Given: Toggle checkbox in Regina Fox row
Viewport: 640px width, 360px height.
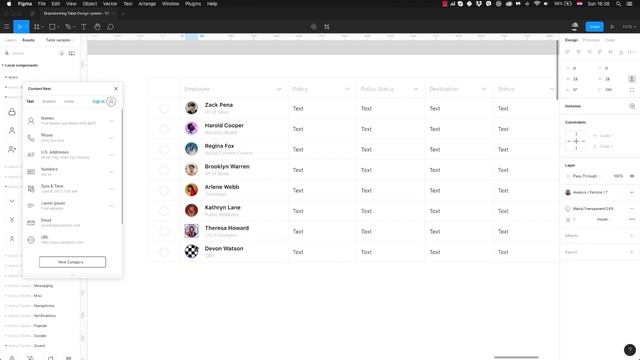Looking at the screenshot, I should [x=164, y=149].
